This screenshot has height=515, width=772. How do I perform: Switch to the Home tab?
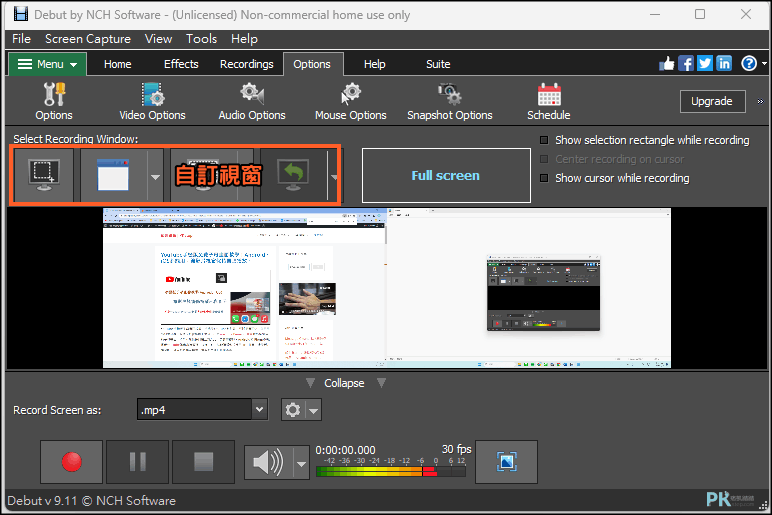(x=118, y=64)
